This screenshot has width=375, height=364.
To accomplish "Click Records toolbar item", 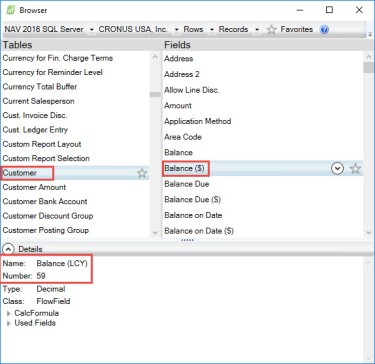I will pos(233,29).
